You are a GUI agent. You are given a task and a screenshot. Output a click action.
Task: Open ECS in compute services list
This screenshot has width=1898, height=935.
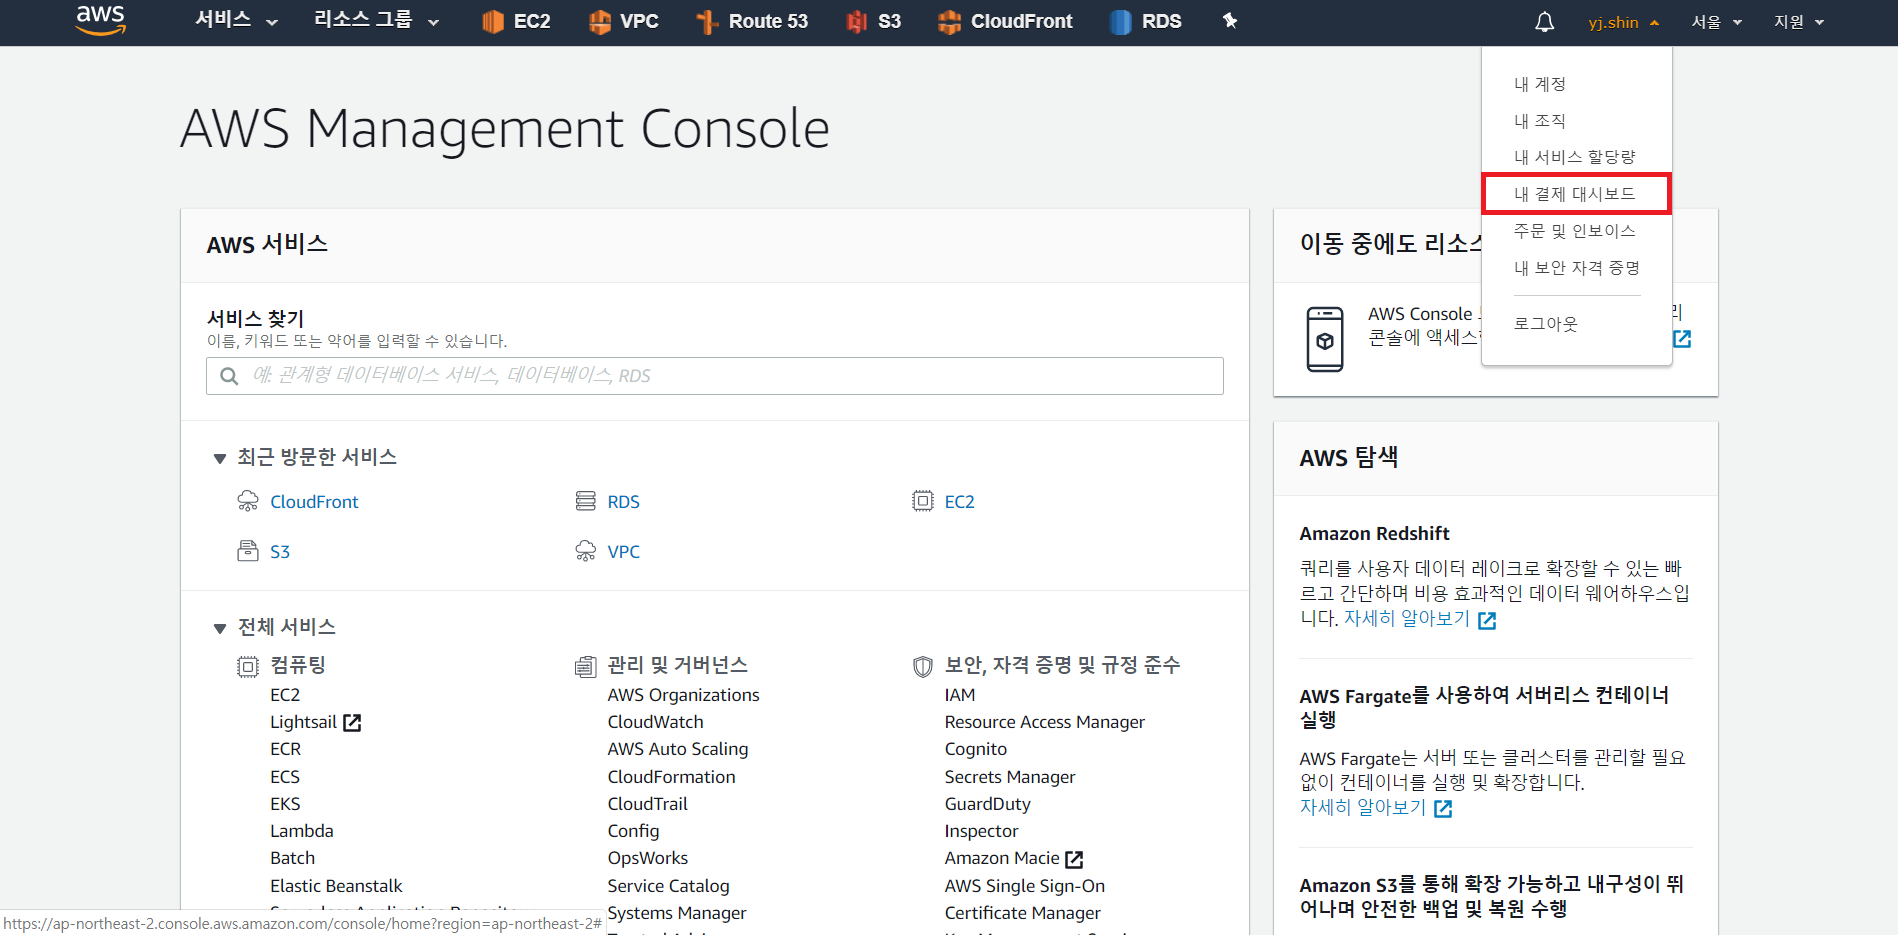(285, 777)
